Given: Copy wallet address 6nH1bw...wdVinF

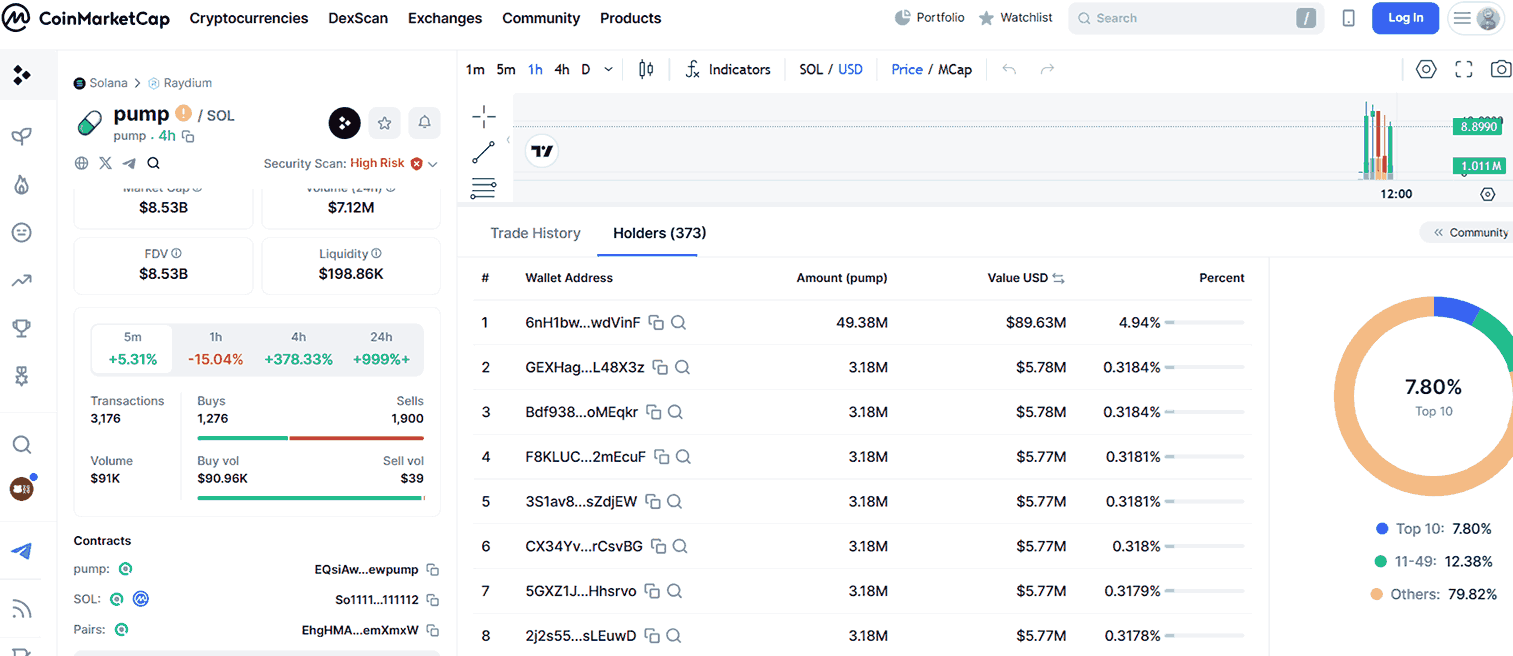Looking at the screenshot, I should (656, 322).
